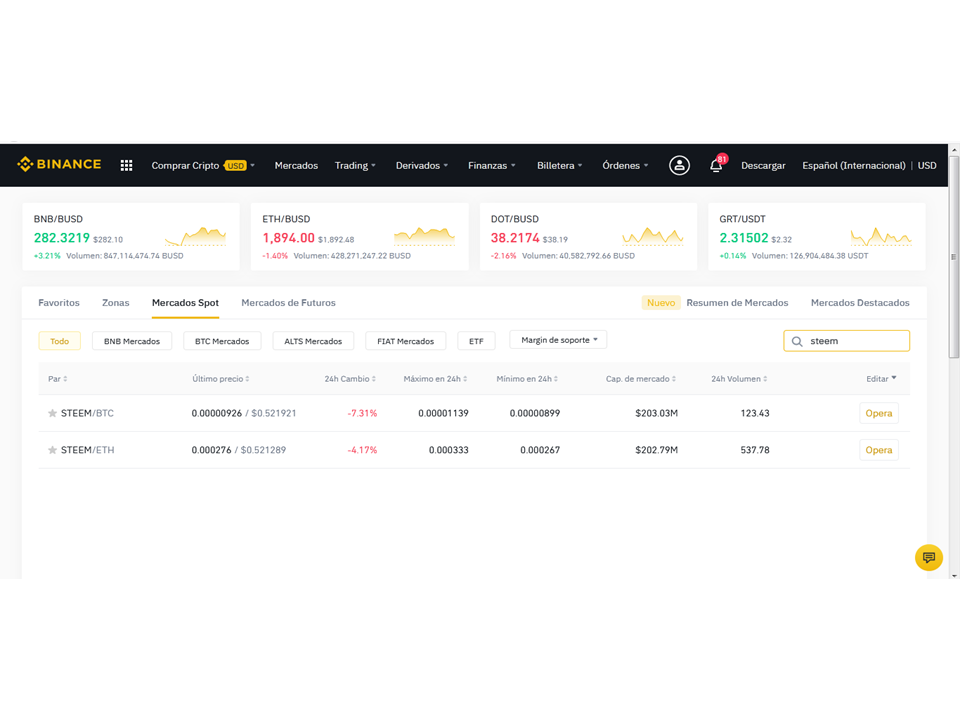Sort by Par column
Screen dimensions: 960x720
tap(58, 379)
